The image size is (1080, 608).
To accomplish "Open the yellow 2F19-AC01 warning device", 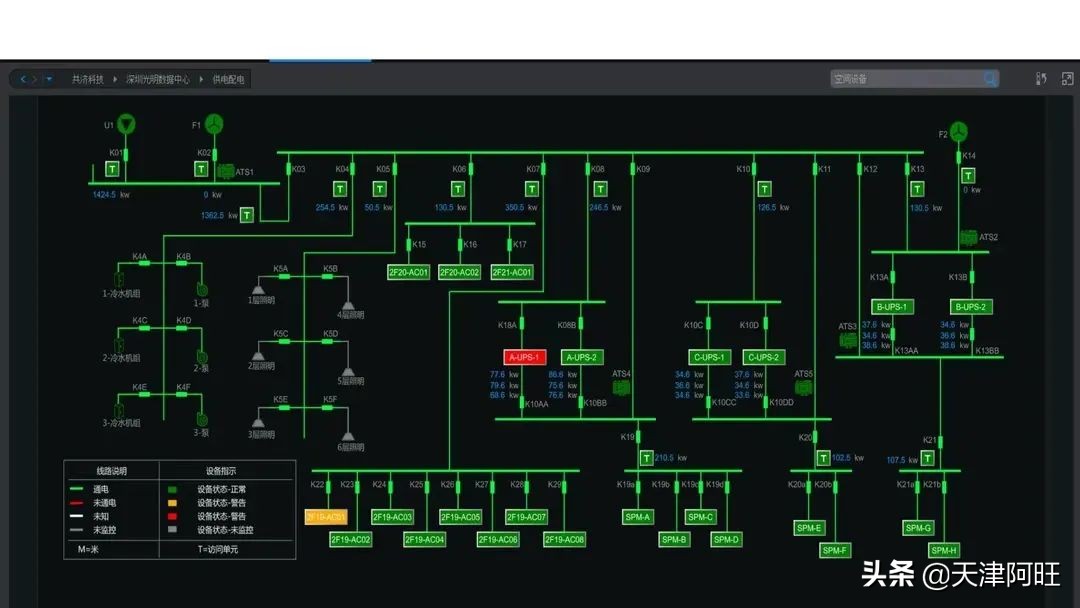I will (x=325, y=517).
